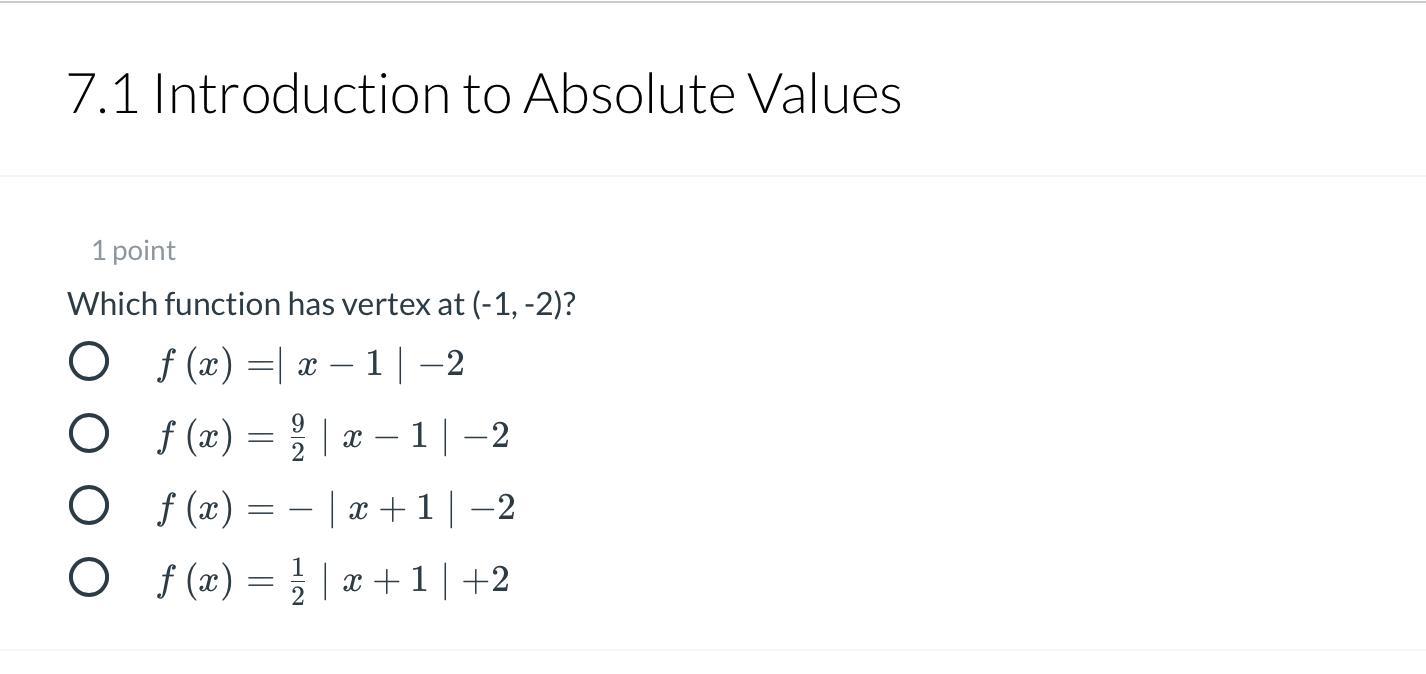Select the radio button for f(x)=|x−1|−2
1426x674 pixels.
coord(89,362)
